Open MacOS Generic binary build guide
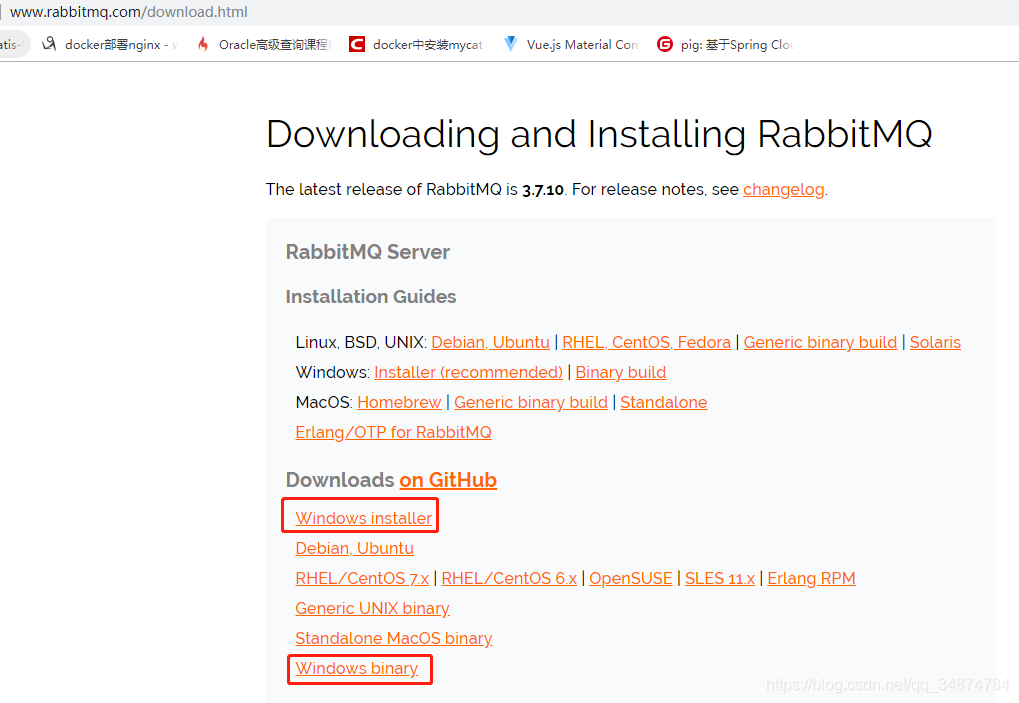 [x=531, y=402]
